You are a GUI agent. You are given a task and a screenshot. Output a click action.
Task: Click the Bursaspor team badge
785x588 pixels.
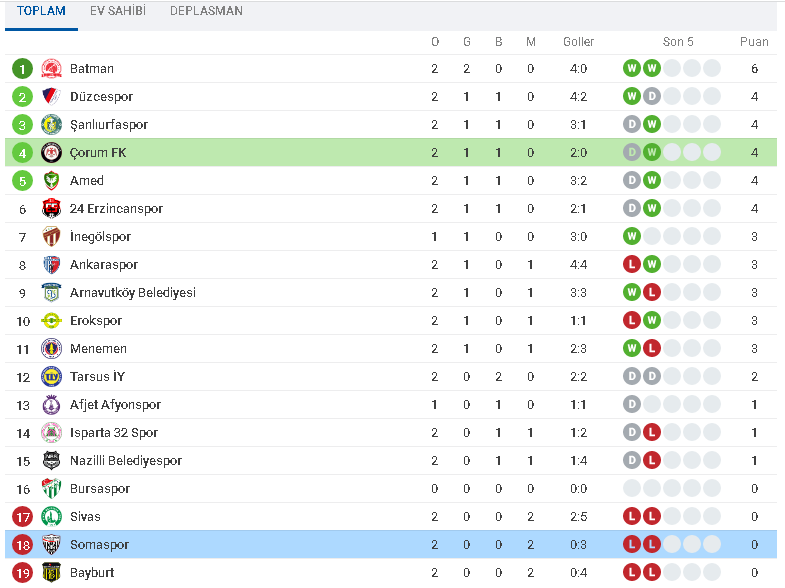tap(51, 489)
